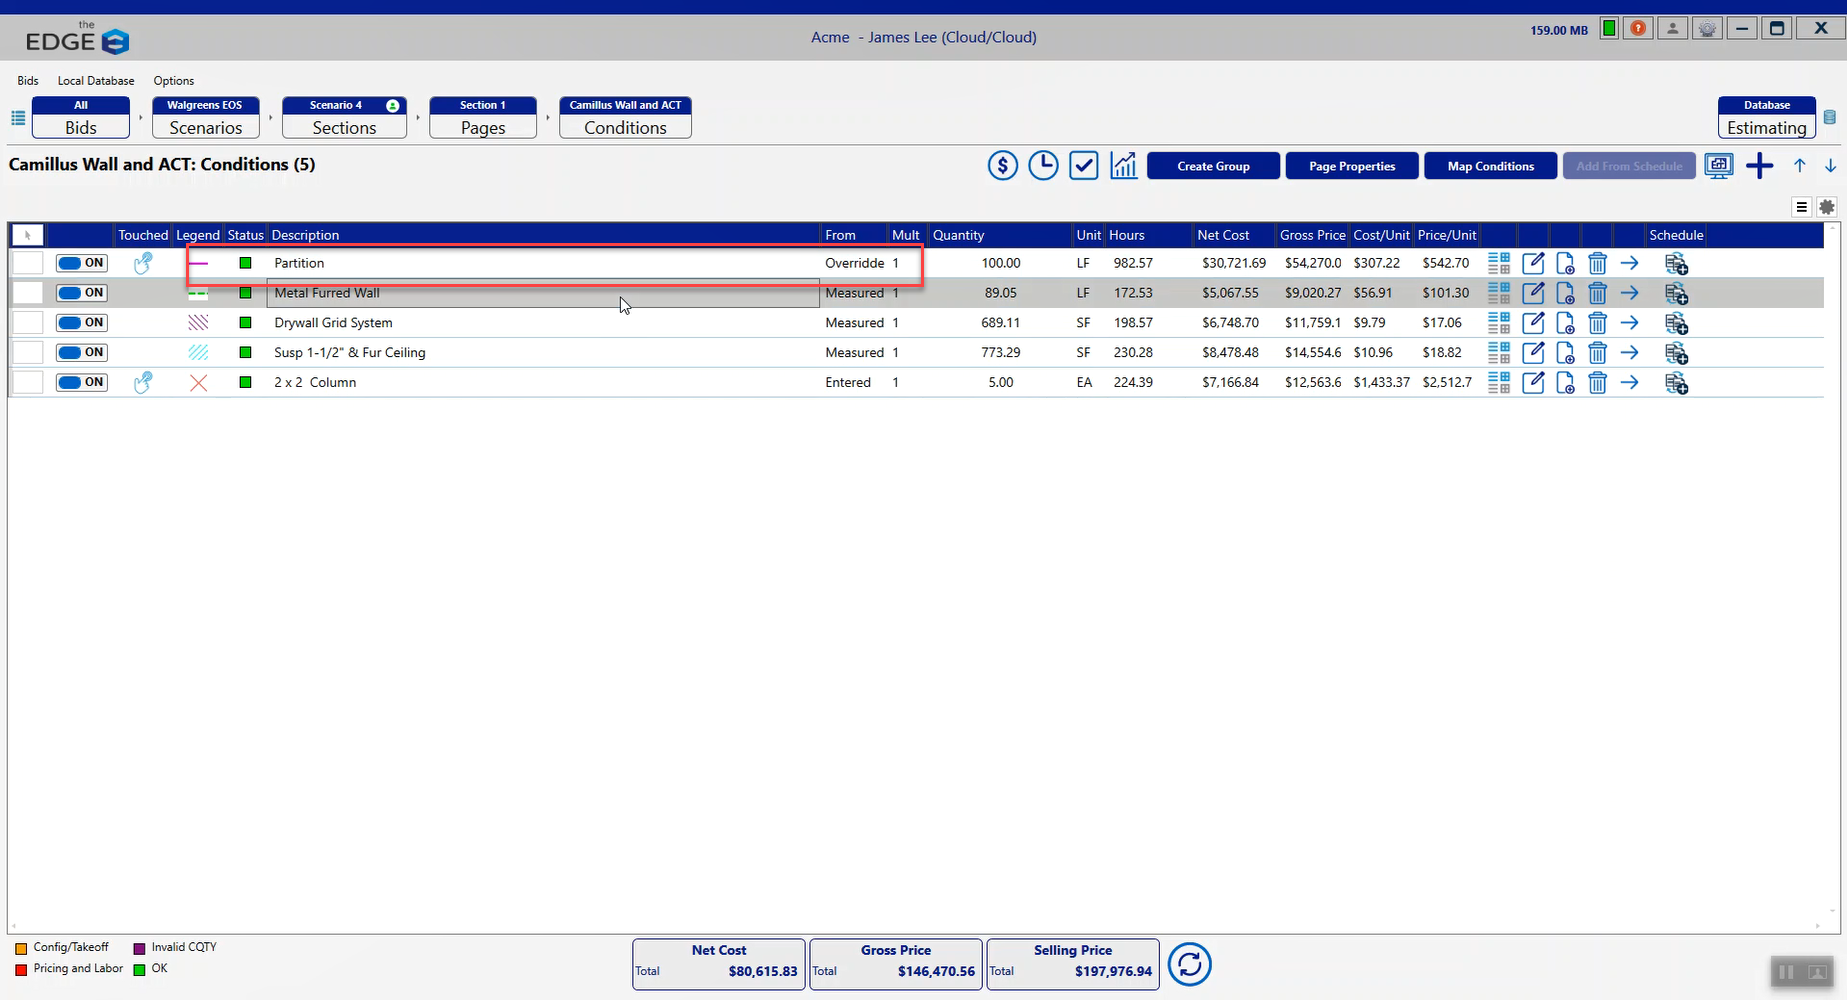Open the clock labor hours icon
The image size is (1847, 1000).
[1043, 165]
